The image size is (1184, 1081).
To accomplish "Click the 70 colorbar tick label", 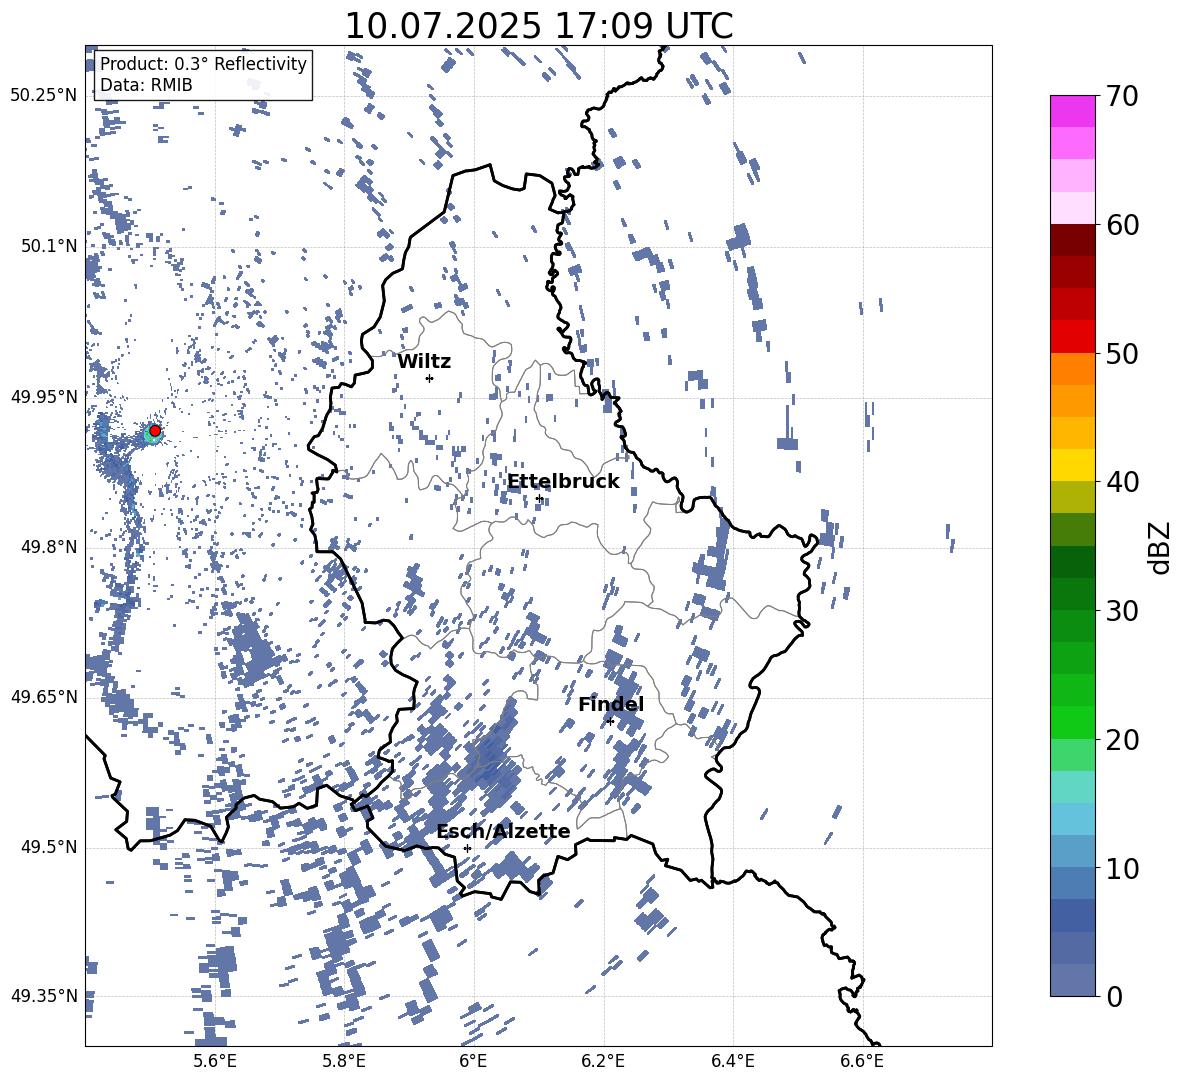I will click(1122, 97).
